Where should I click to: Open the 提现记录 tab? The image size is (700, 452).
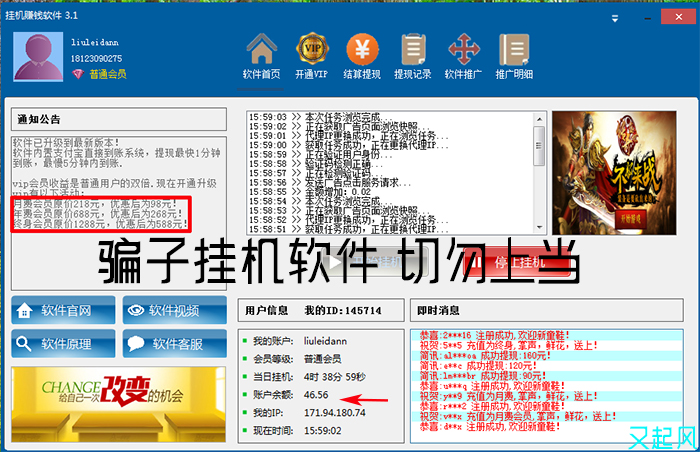[x=413, y=57]
